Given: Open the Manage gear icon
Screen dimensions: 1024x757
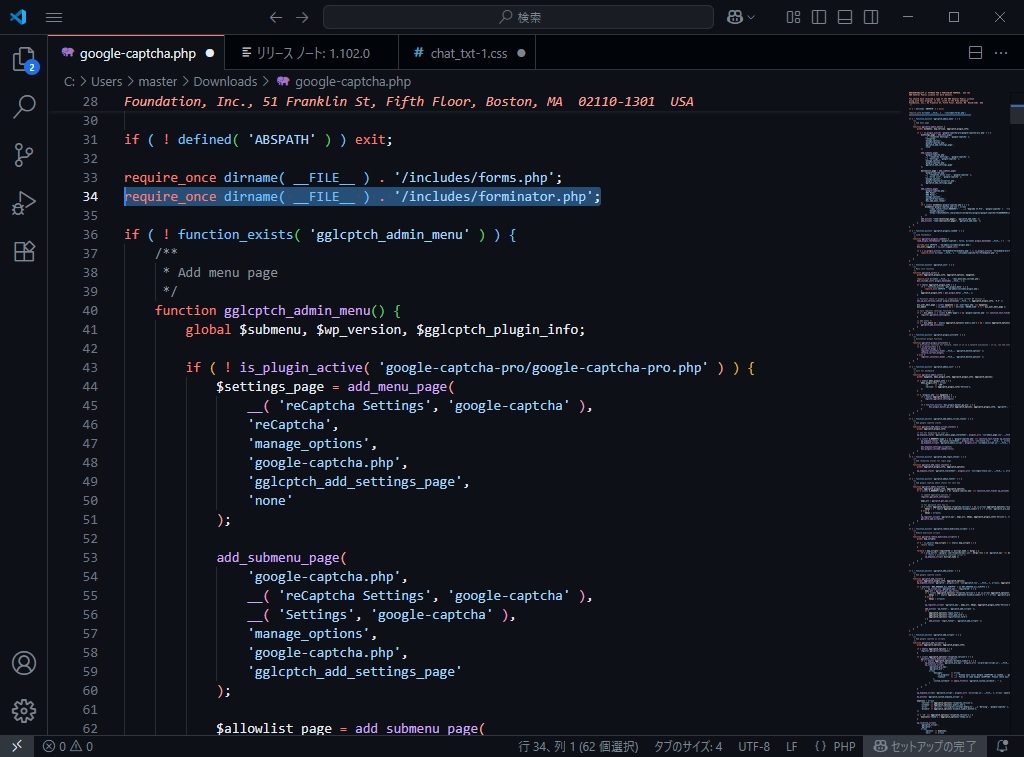Looking at the screenshot, I should click(x=24, y=711).
